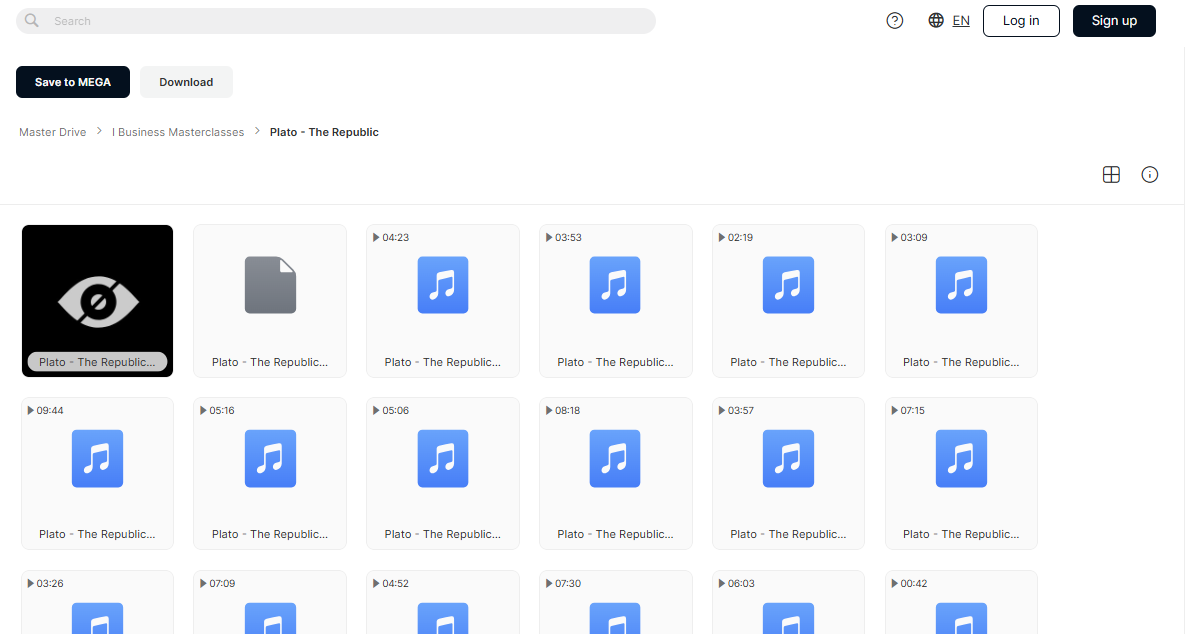The height and width of the screenshot is (634, 1185).
Task: Open audio file with duration 03:09
Action: [x=961, y=301]
